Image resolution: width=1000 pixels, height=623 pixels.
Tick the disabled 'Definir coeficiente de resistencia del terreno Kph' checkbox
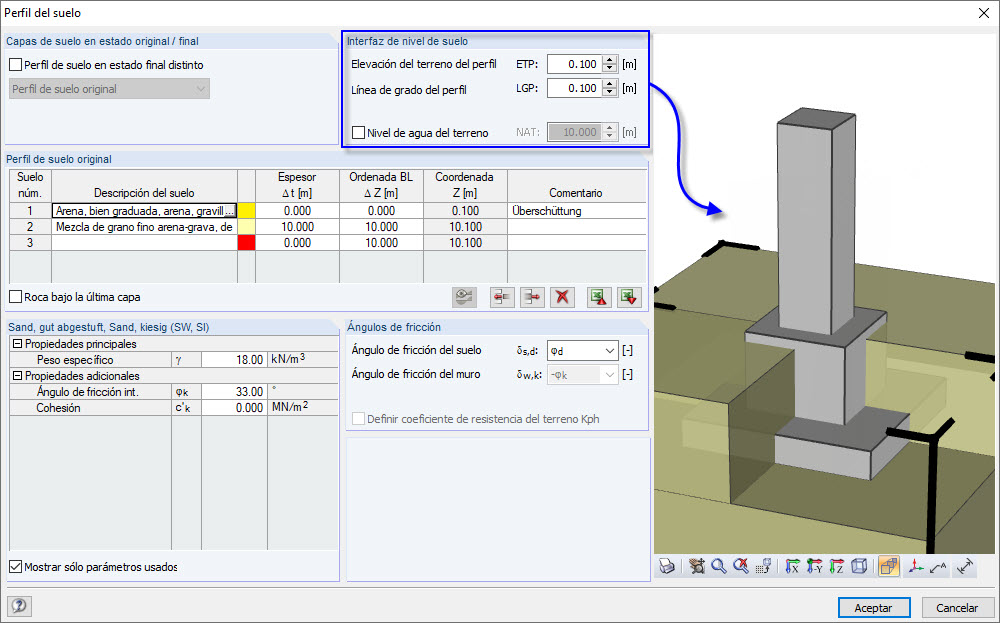tap(358, 419)
